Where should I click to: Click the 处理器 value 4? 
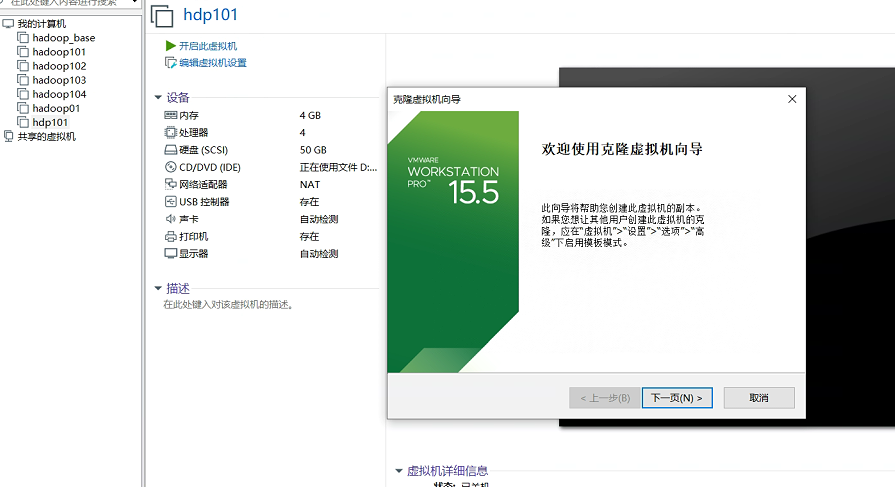click(x=303, y=132)
